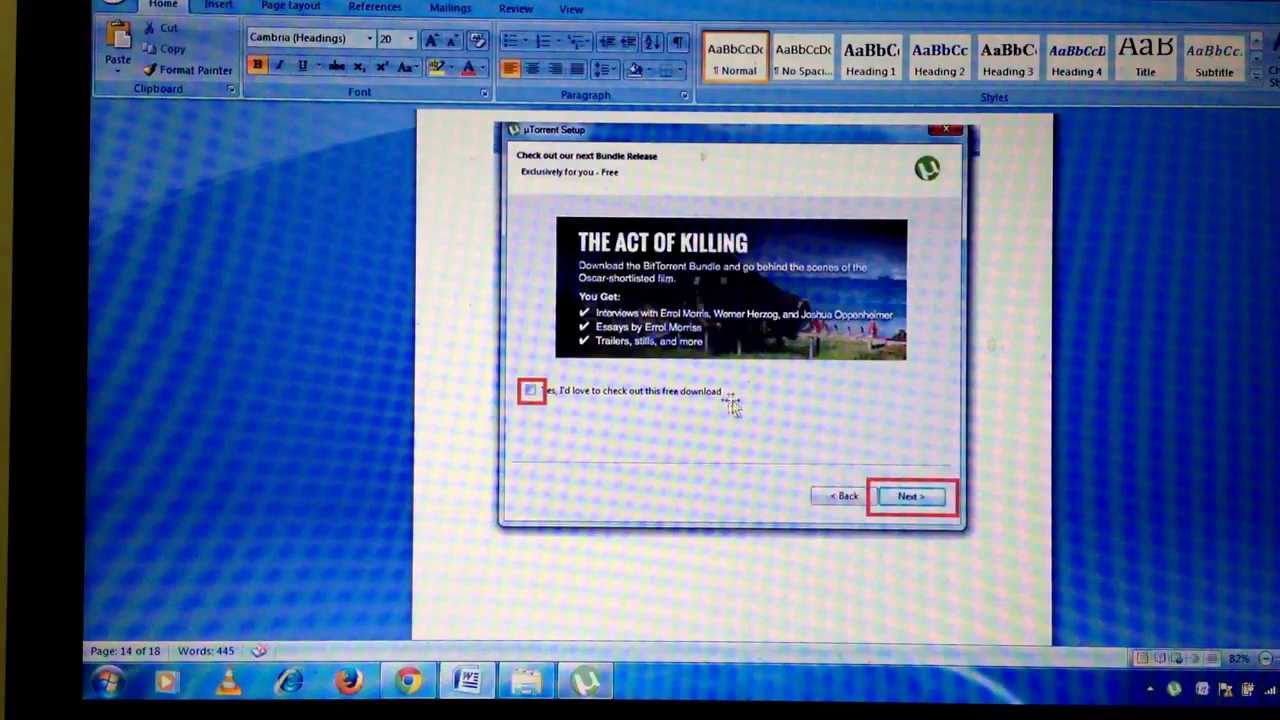
Task: Click the proofing errors icon in status bar
Action: (x=259, y=651)
